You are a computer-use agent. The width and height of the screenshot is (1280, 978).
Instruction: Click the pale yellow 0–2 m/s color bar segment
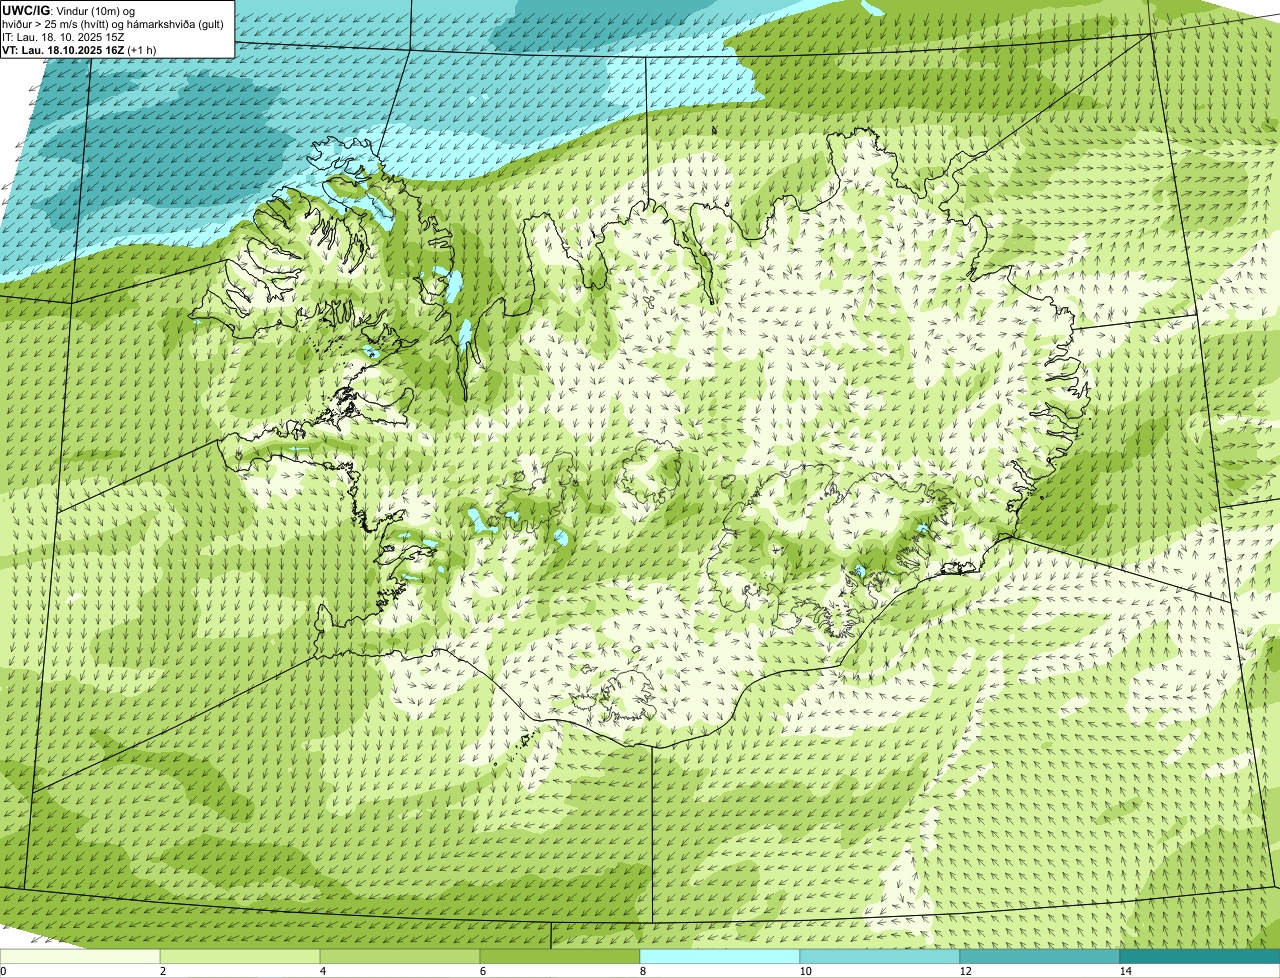coord(80,956)
